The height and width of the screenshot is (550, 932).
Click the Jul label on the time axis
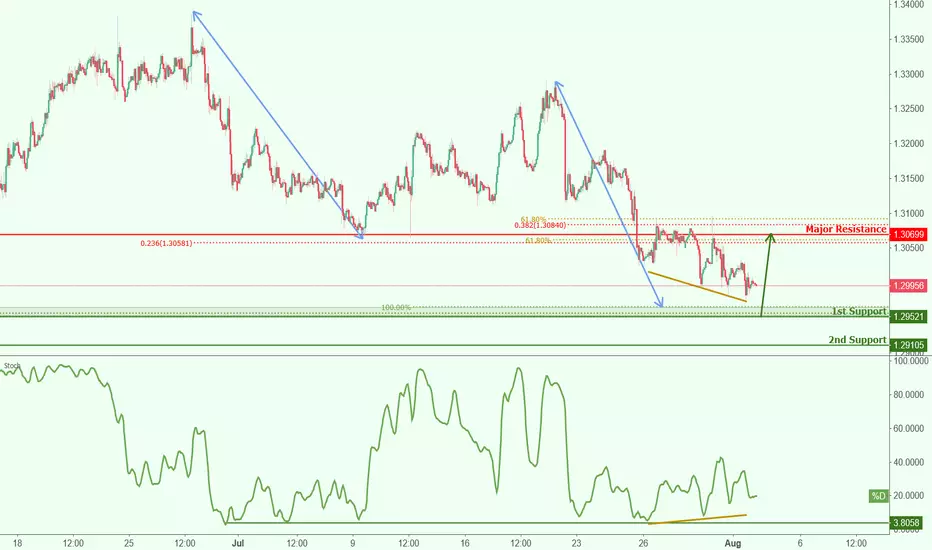[238, 543]
